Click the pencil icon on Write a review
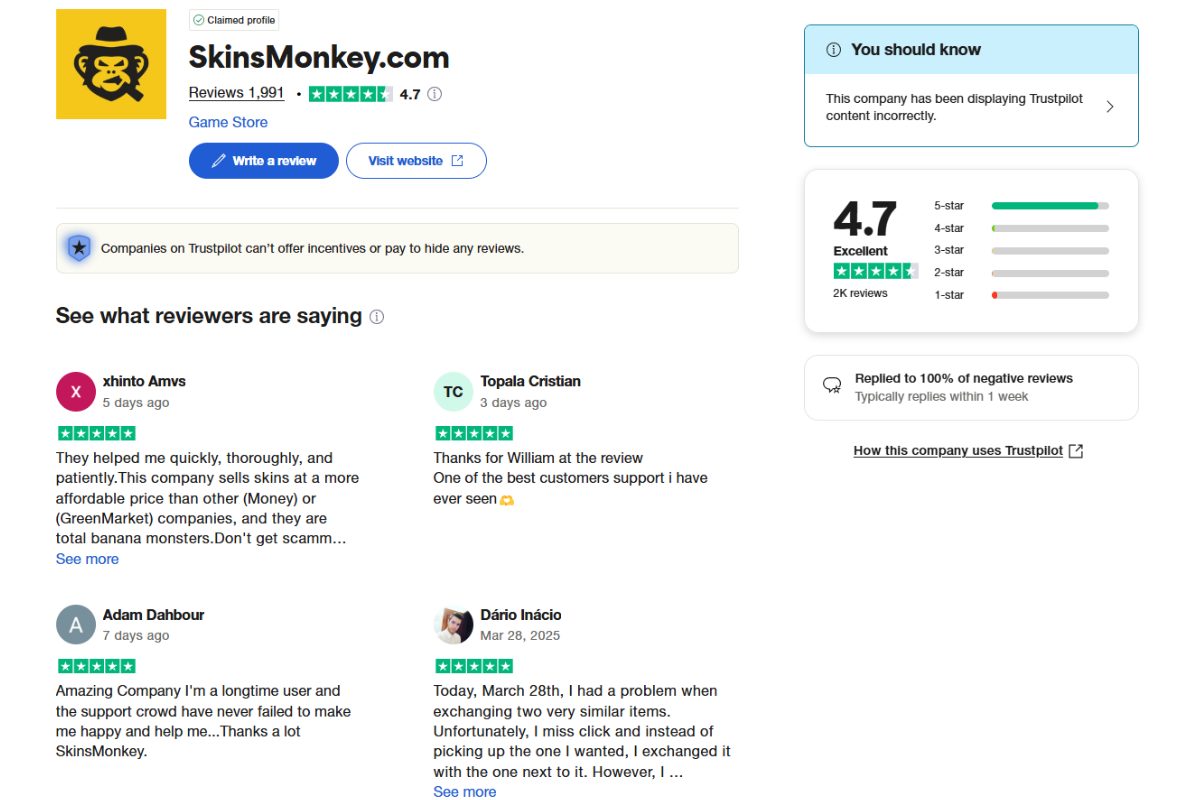This screenshot has width=1200, height=800. point(219,160)
